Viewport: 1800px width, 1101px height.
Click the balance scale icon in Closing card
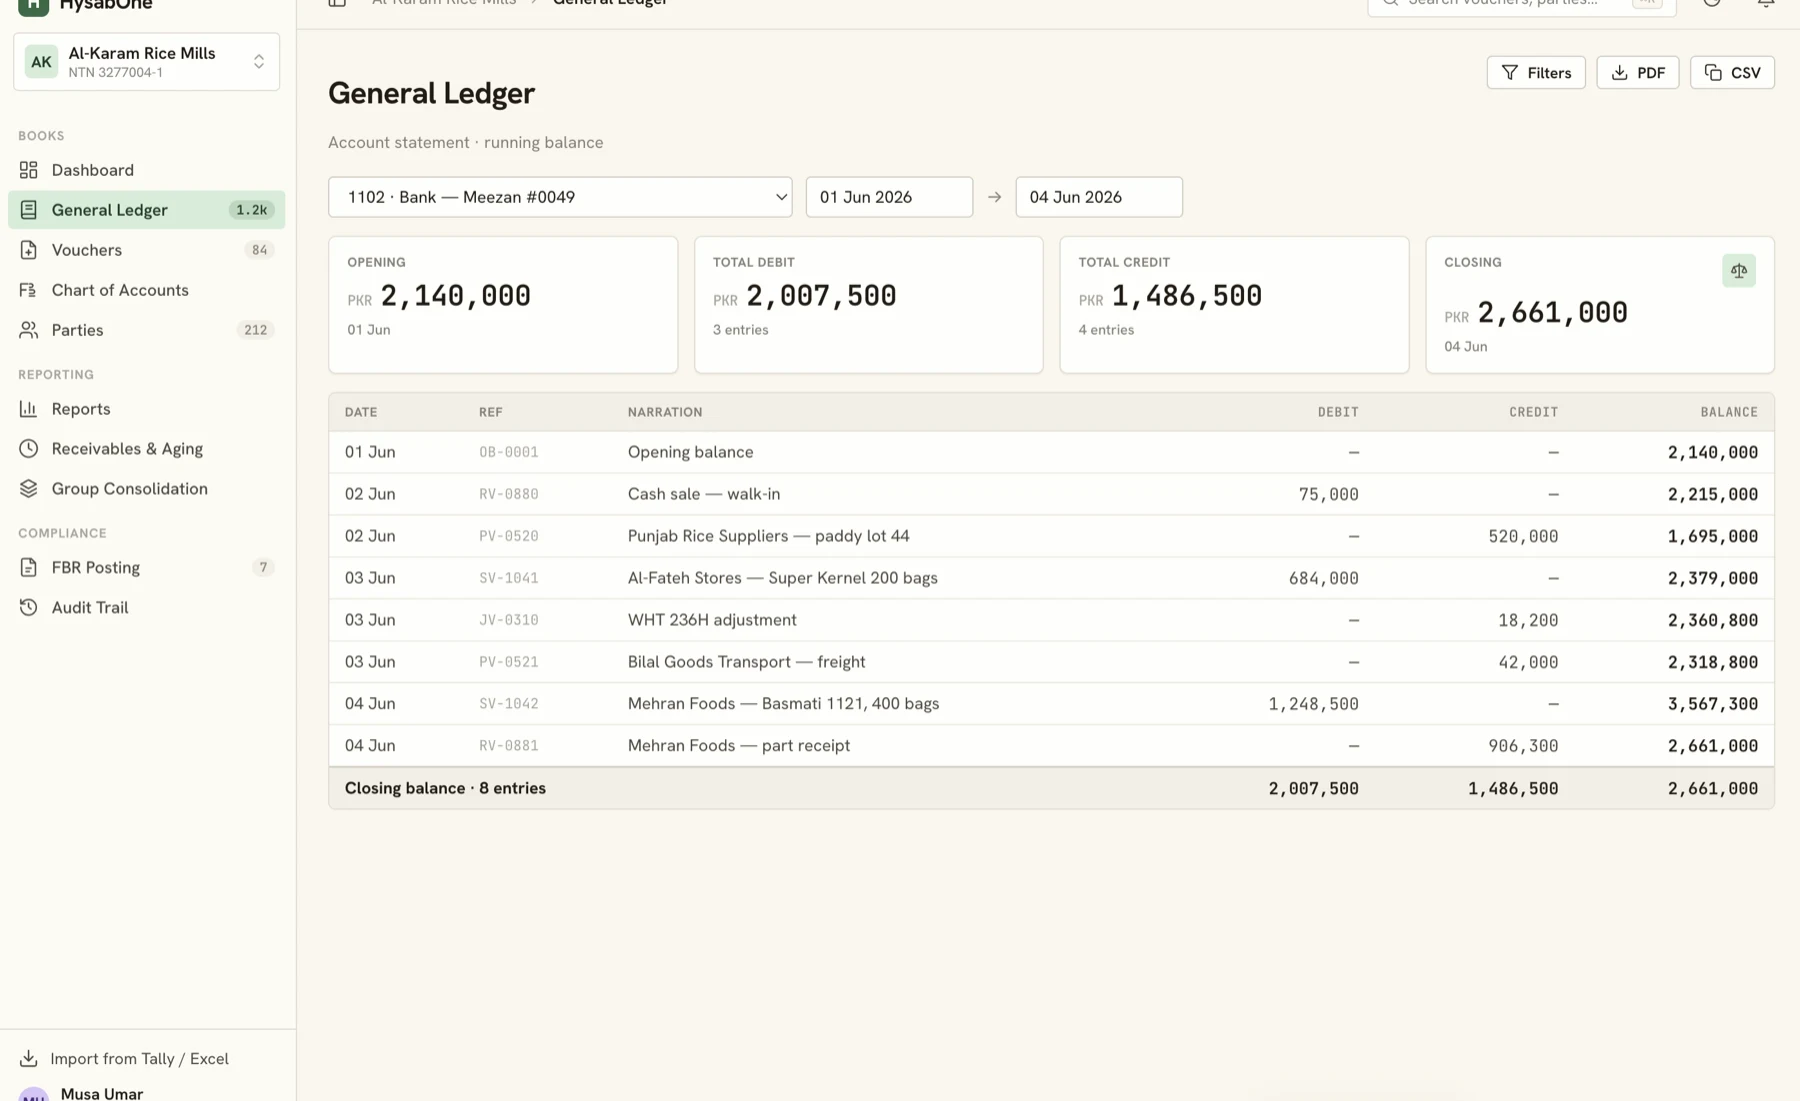coord(1739,271)
